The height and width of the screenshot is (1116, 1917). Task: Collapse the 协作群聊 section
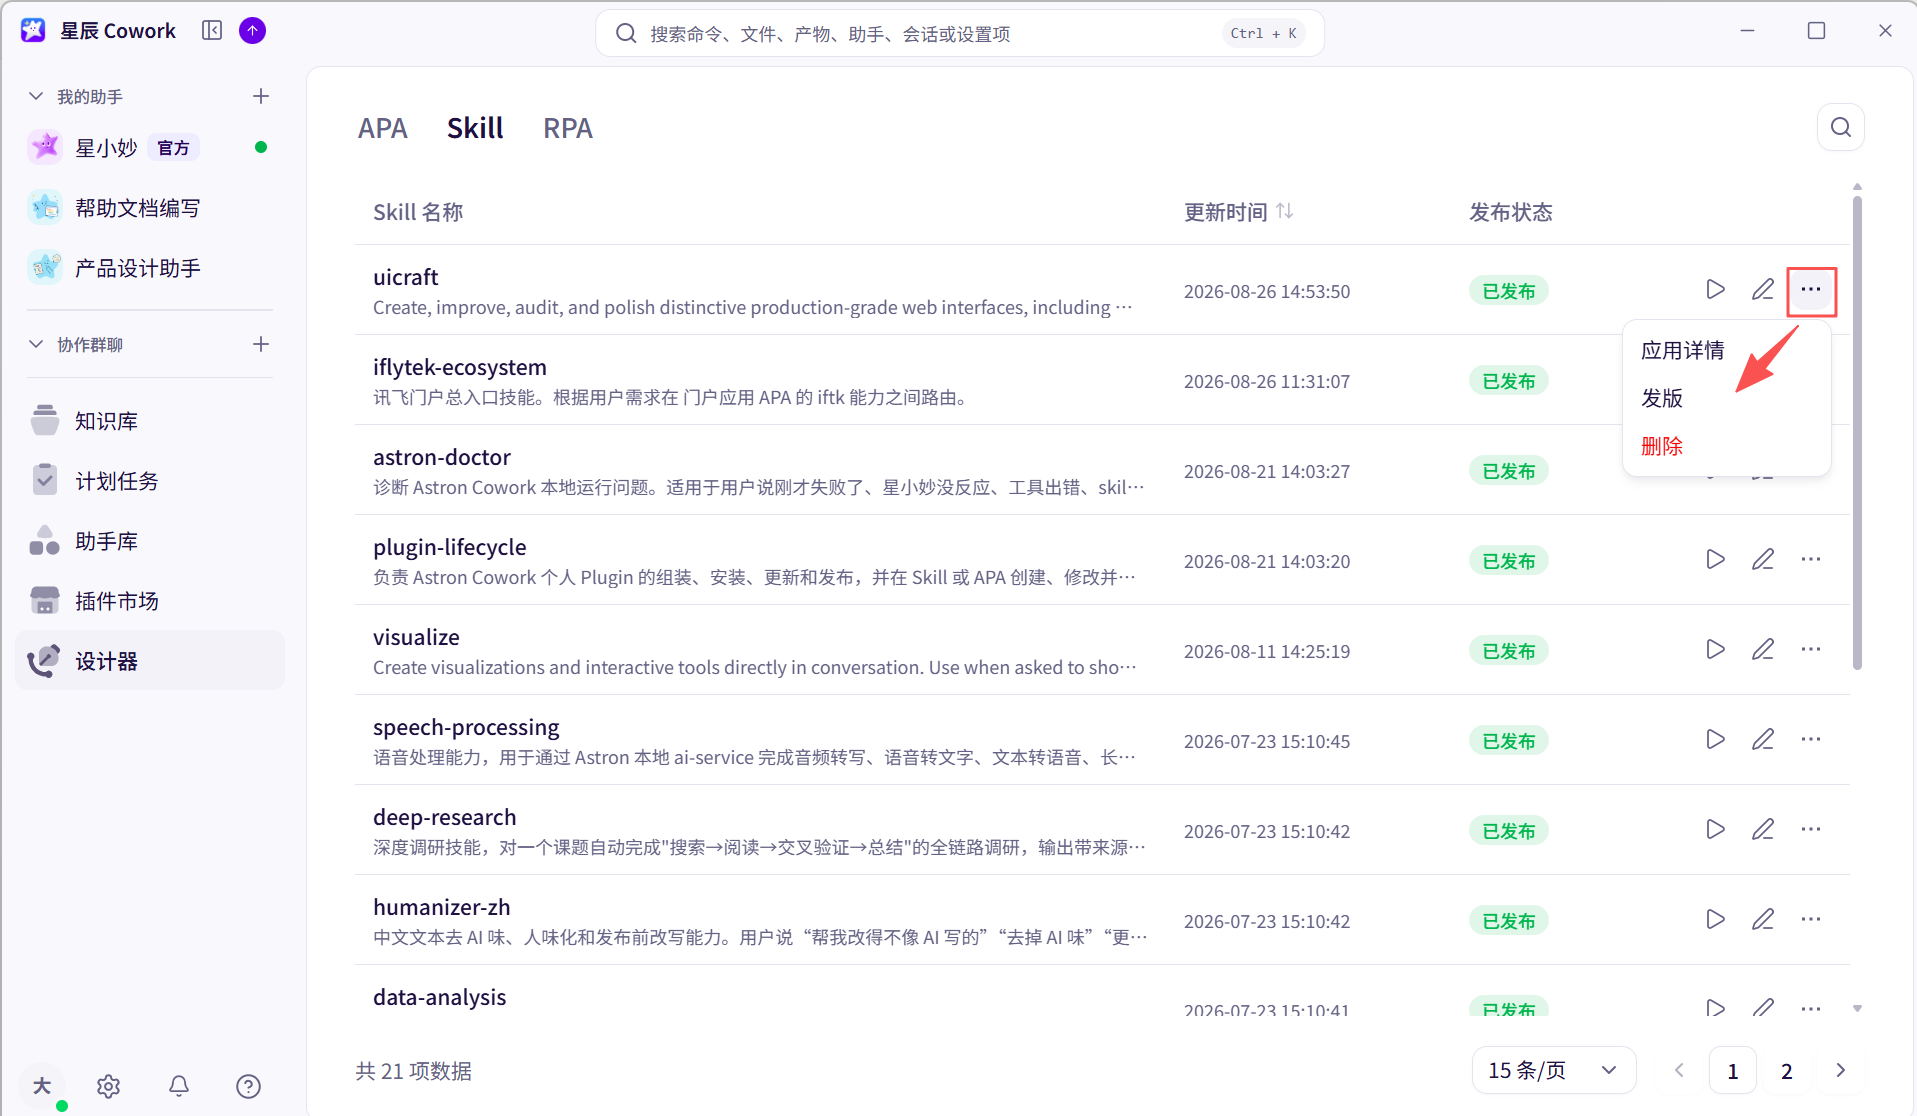tap(36, 345)
